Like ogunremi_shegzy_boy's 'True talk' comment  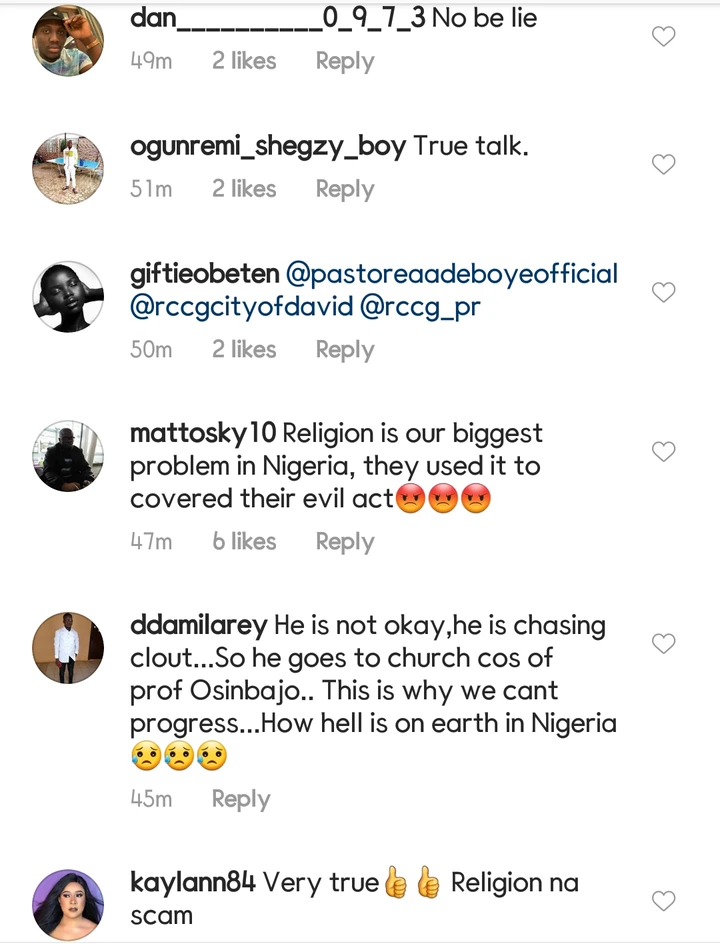point(664,164)
